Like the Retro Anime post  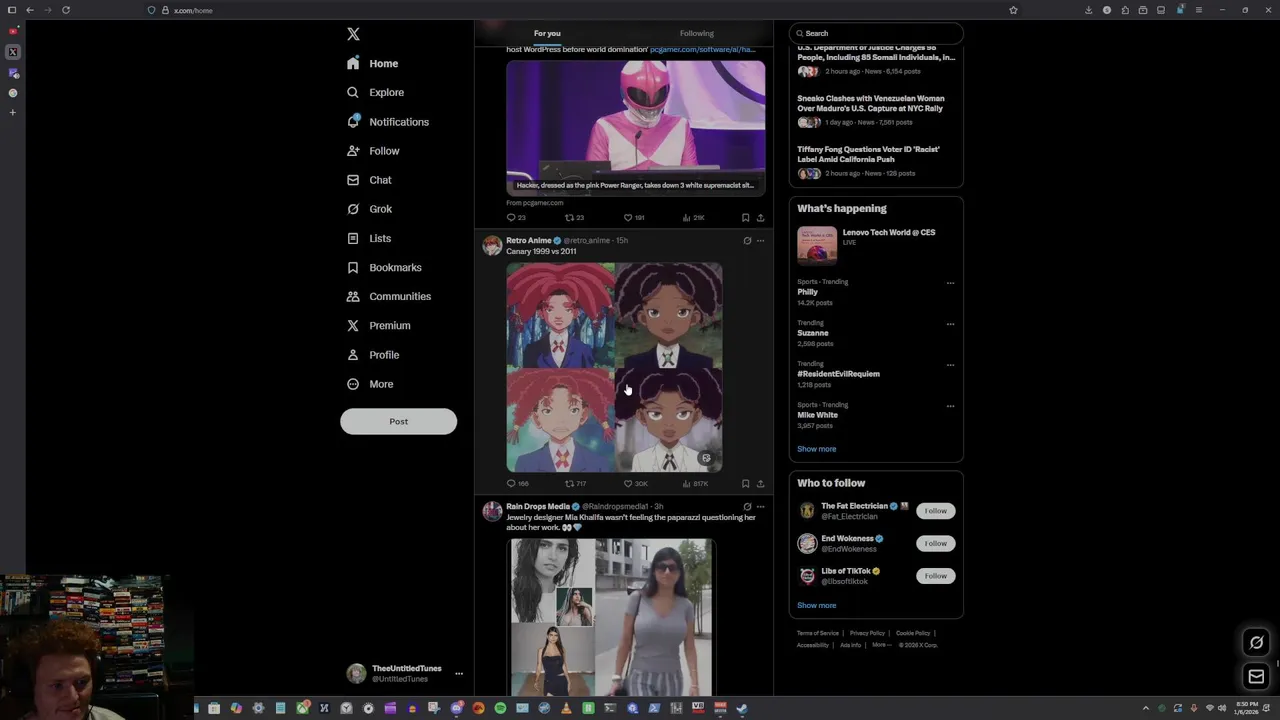click(635, 484)
